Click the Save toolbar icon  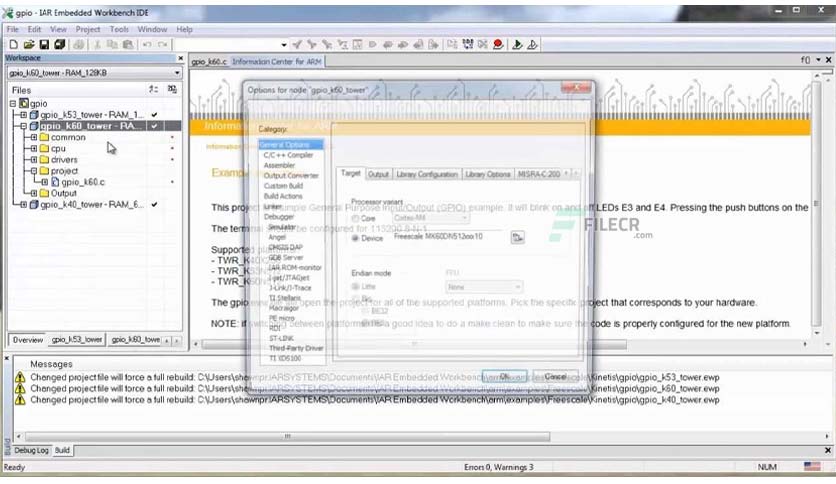(44, 45)
